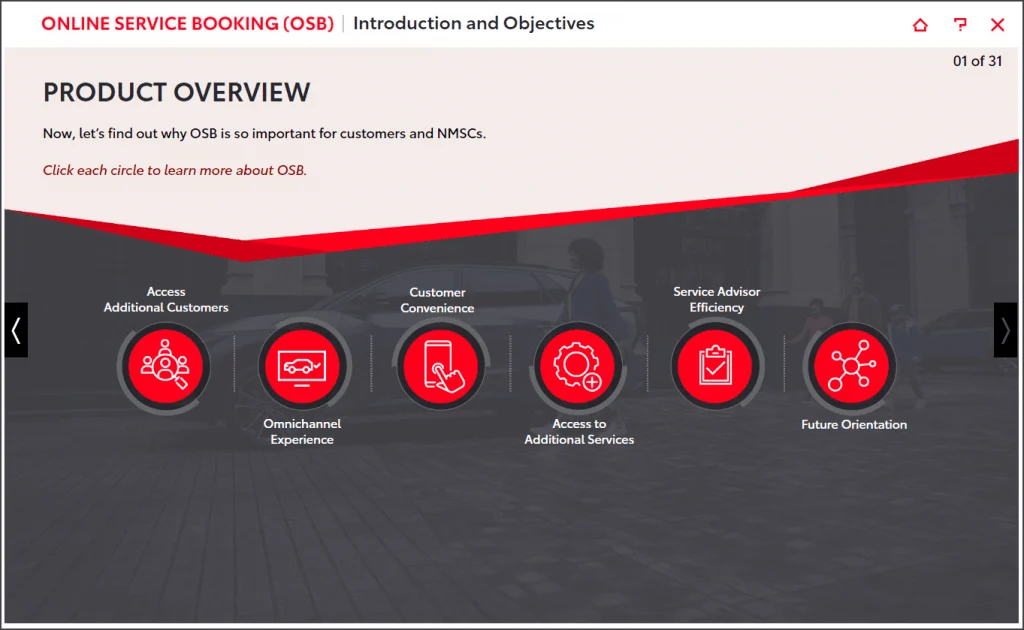Click the Future Orientation network icon

click(852, 366)
